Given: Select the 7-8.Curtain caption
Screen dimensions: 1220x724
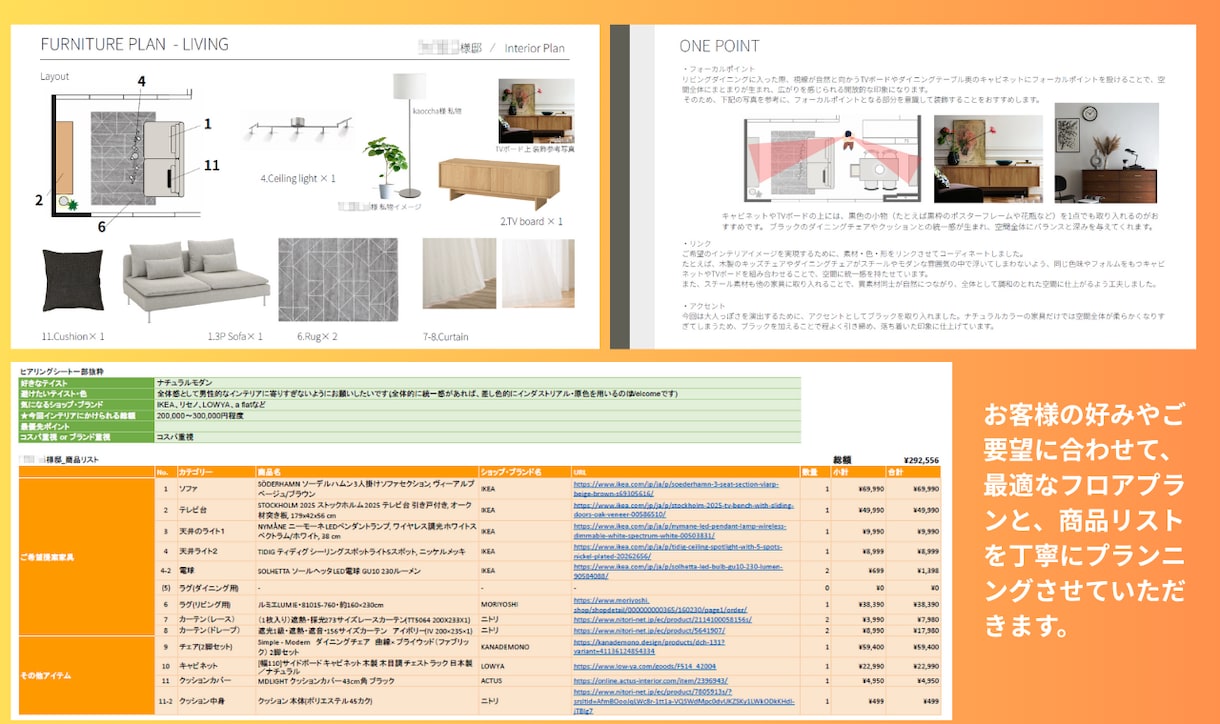Looking at the screenshot, I should (x=445, y=337).
